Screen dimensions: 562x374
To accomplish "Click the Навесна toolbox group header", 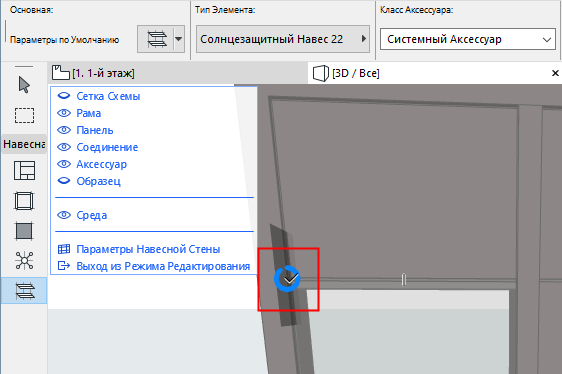I will pyautogui.click(x=24, y=144).
